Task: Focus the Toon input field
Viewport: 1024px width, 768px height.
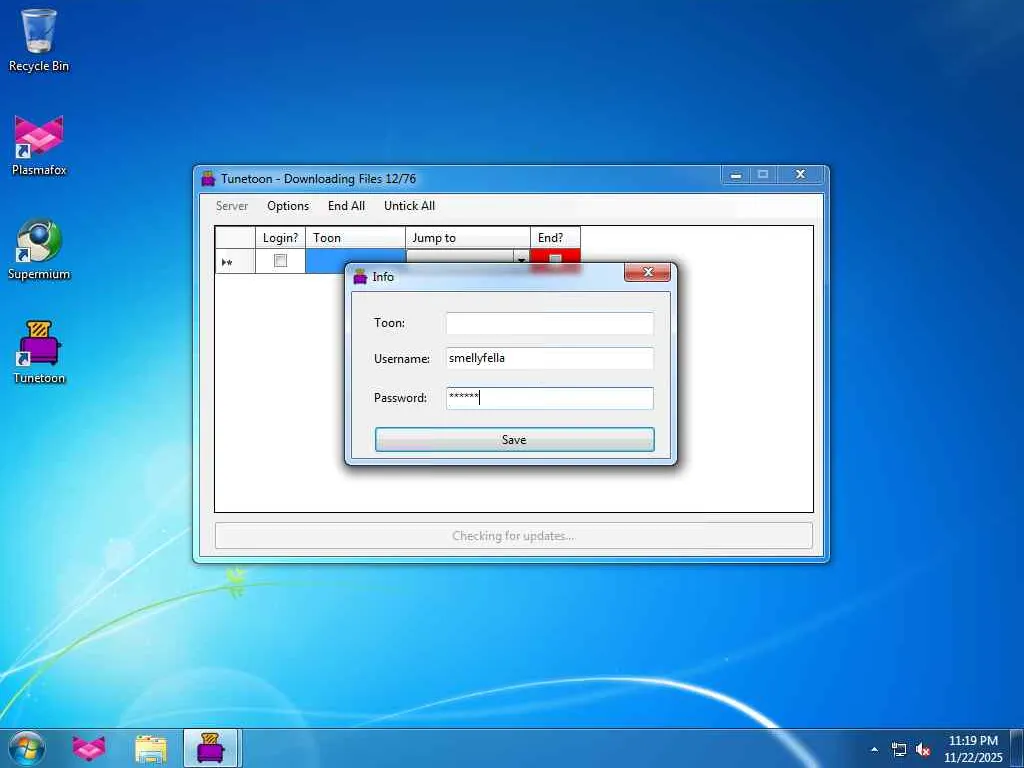Action: pos(549,323)
